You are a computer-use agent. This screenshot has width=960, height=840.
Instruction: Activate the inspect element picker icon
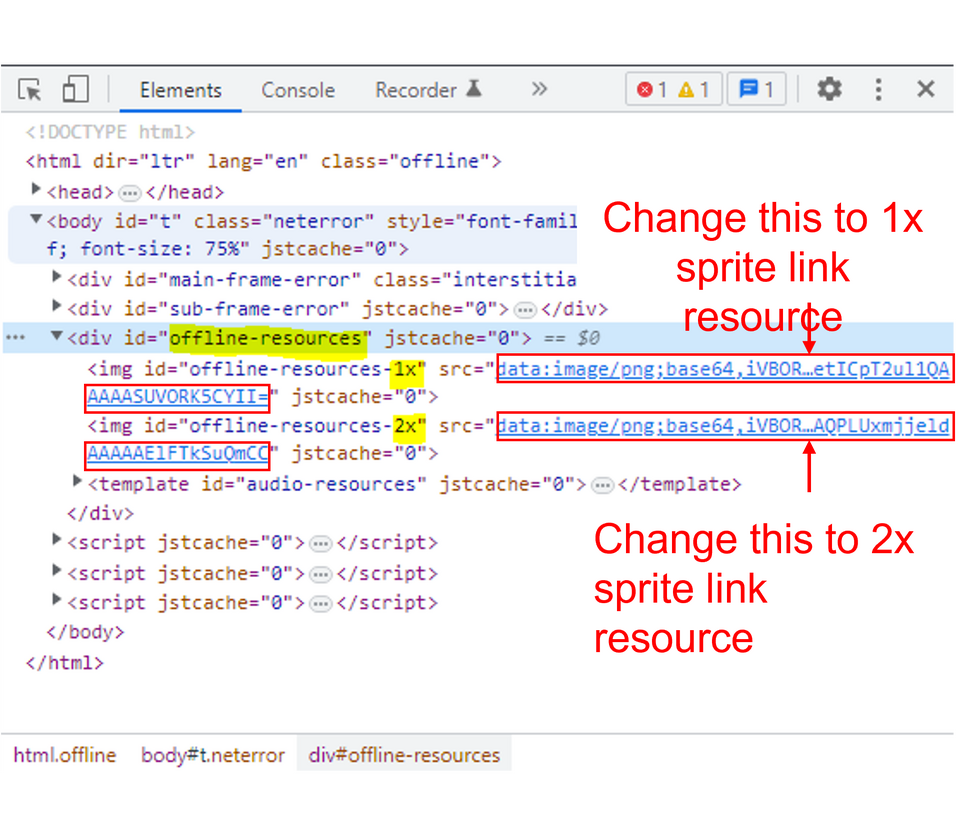(30, 90)
